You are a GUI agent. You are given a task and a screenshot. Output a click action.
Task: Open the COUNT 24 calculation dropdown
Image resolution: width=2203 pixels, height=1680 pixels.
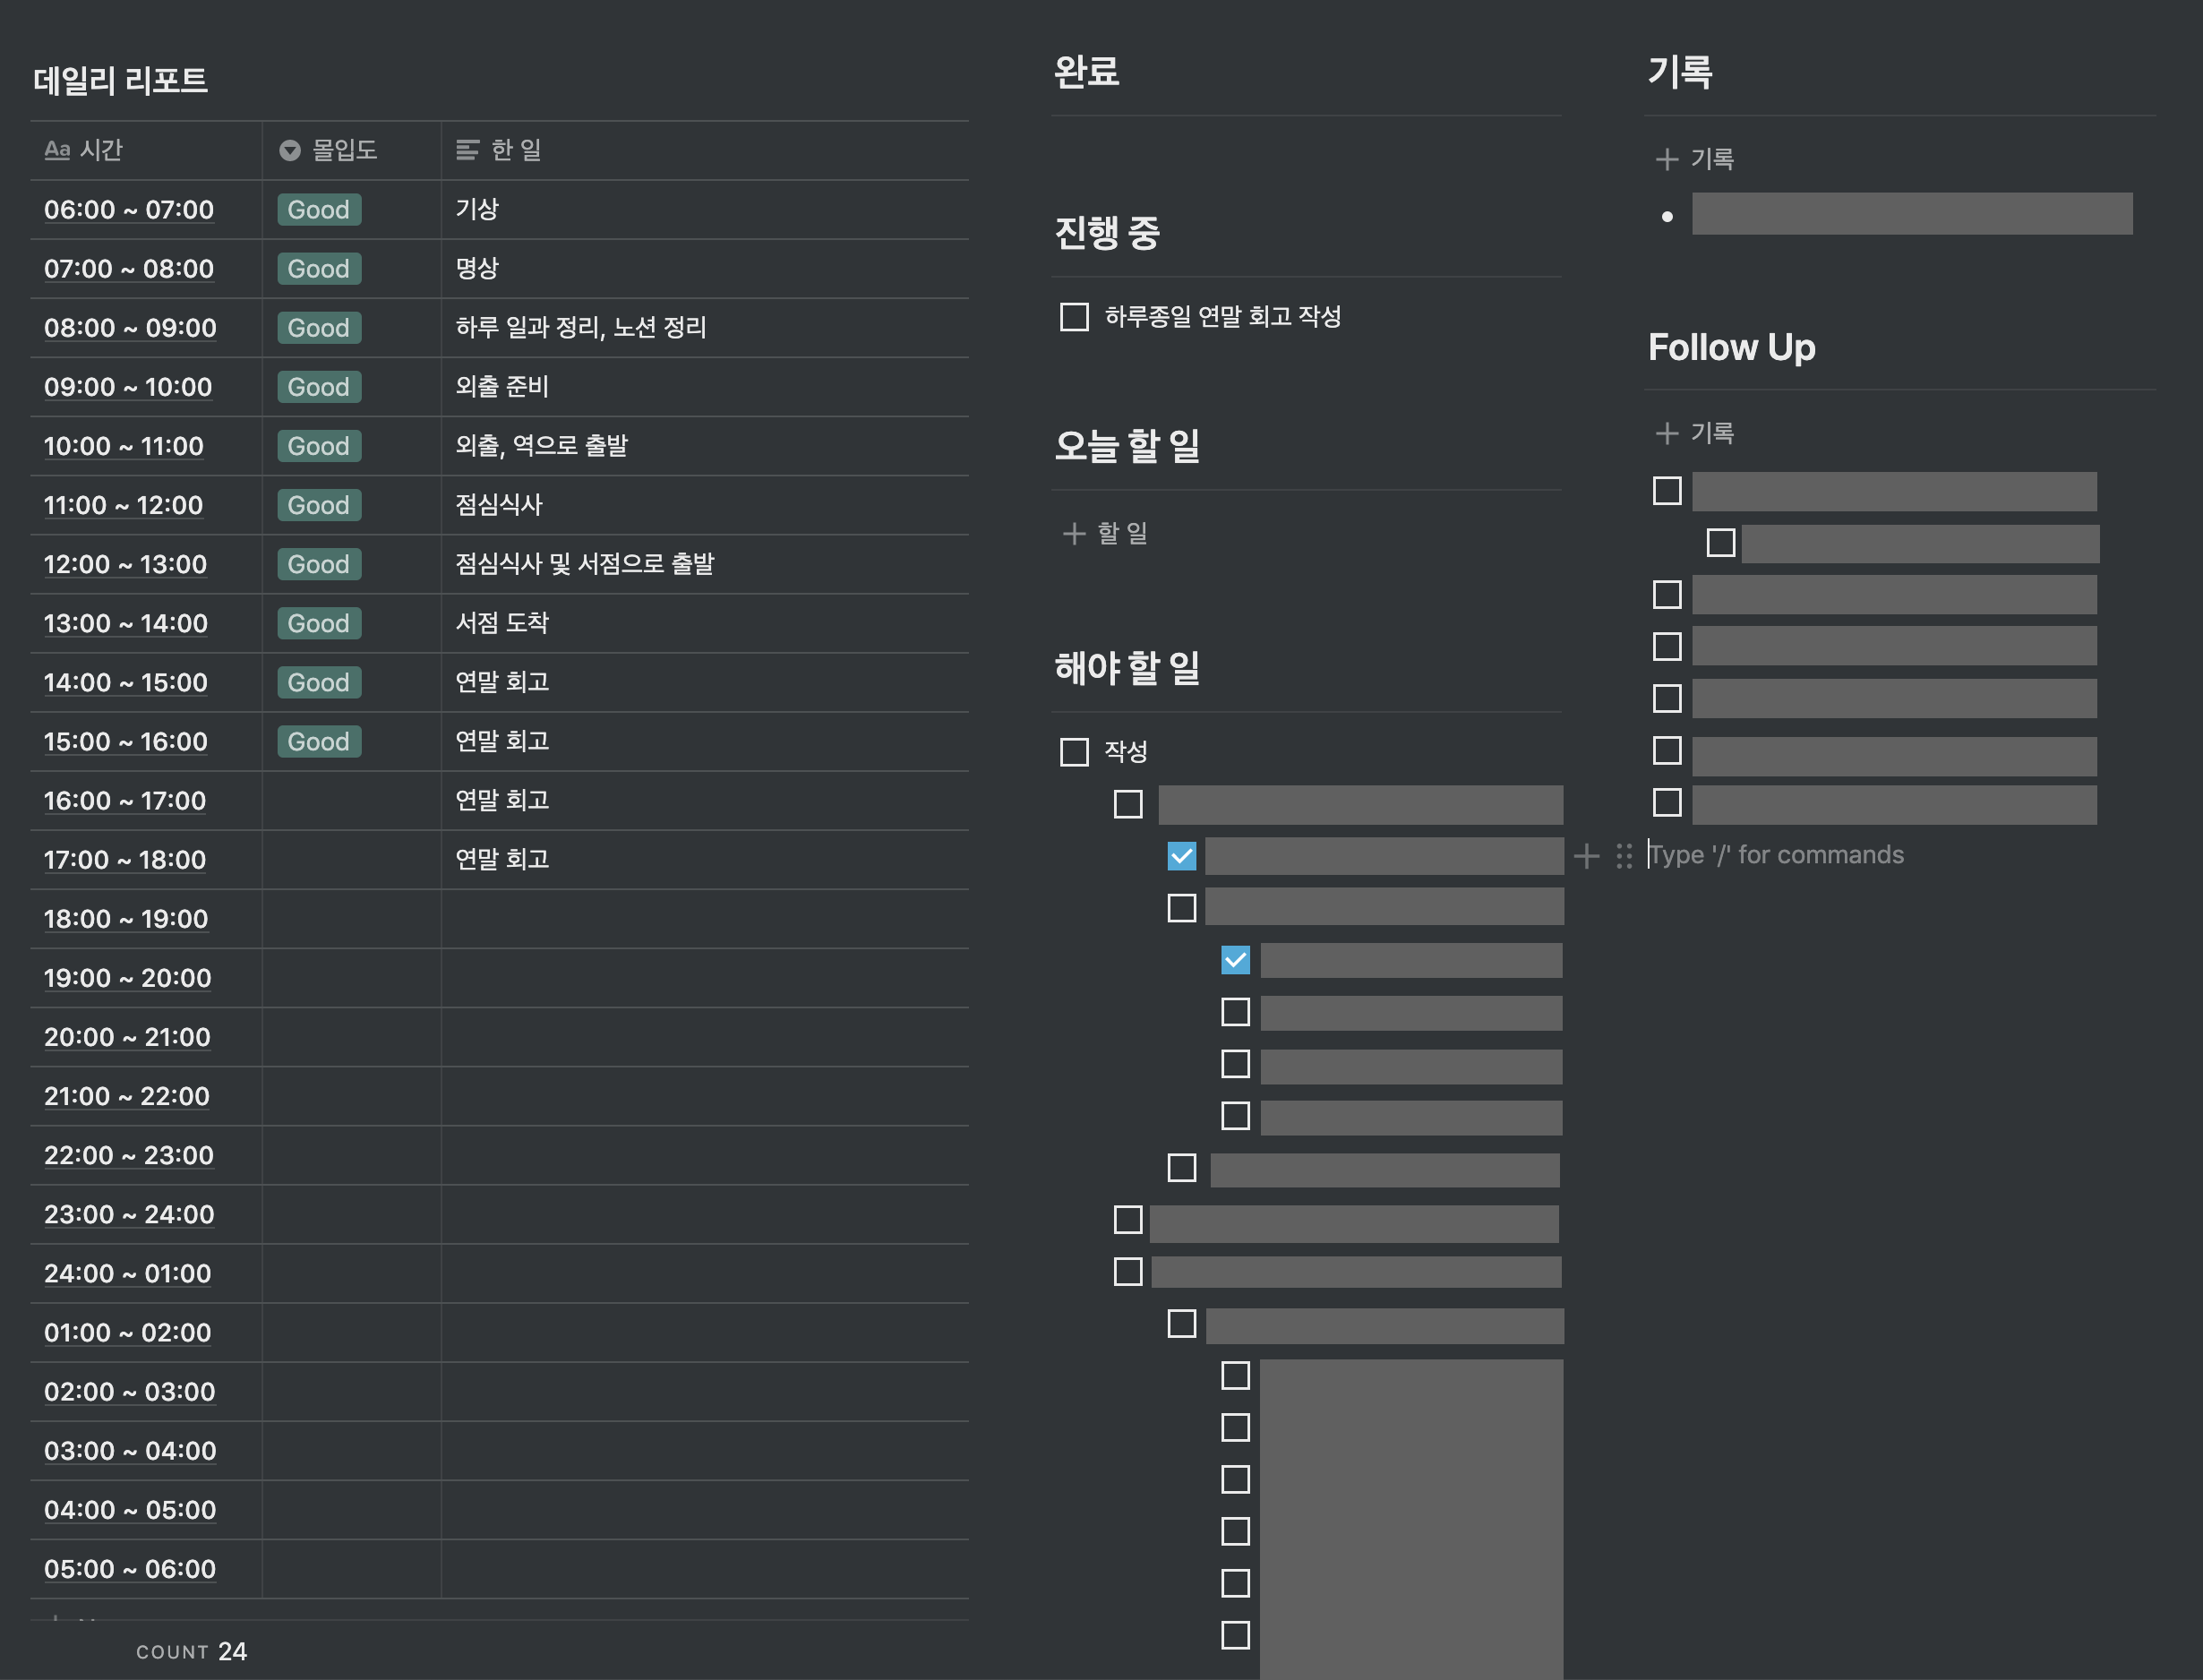(192, 1652)
